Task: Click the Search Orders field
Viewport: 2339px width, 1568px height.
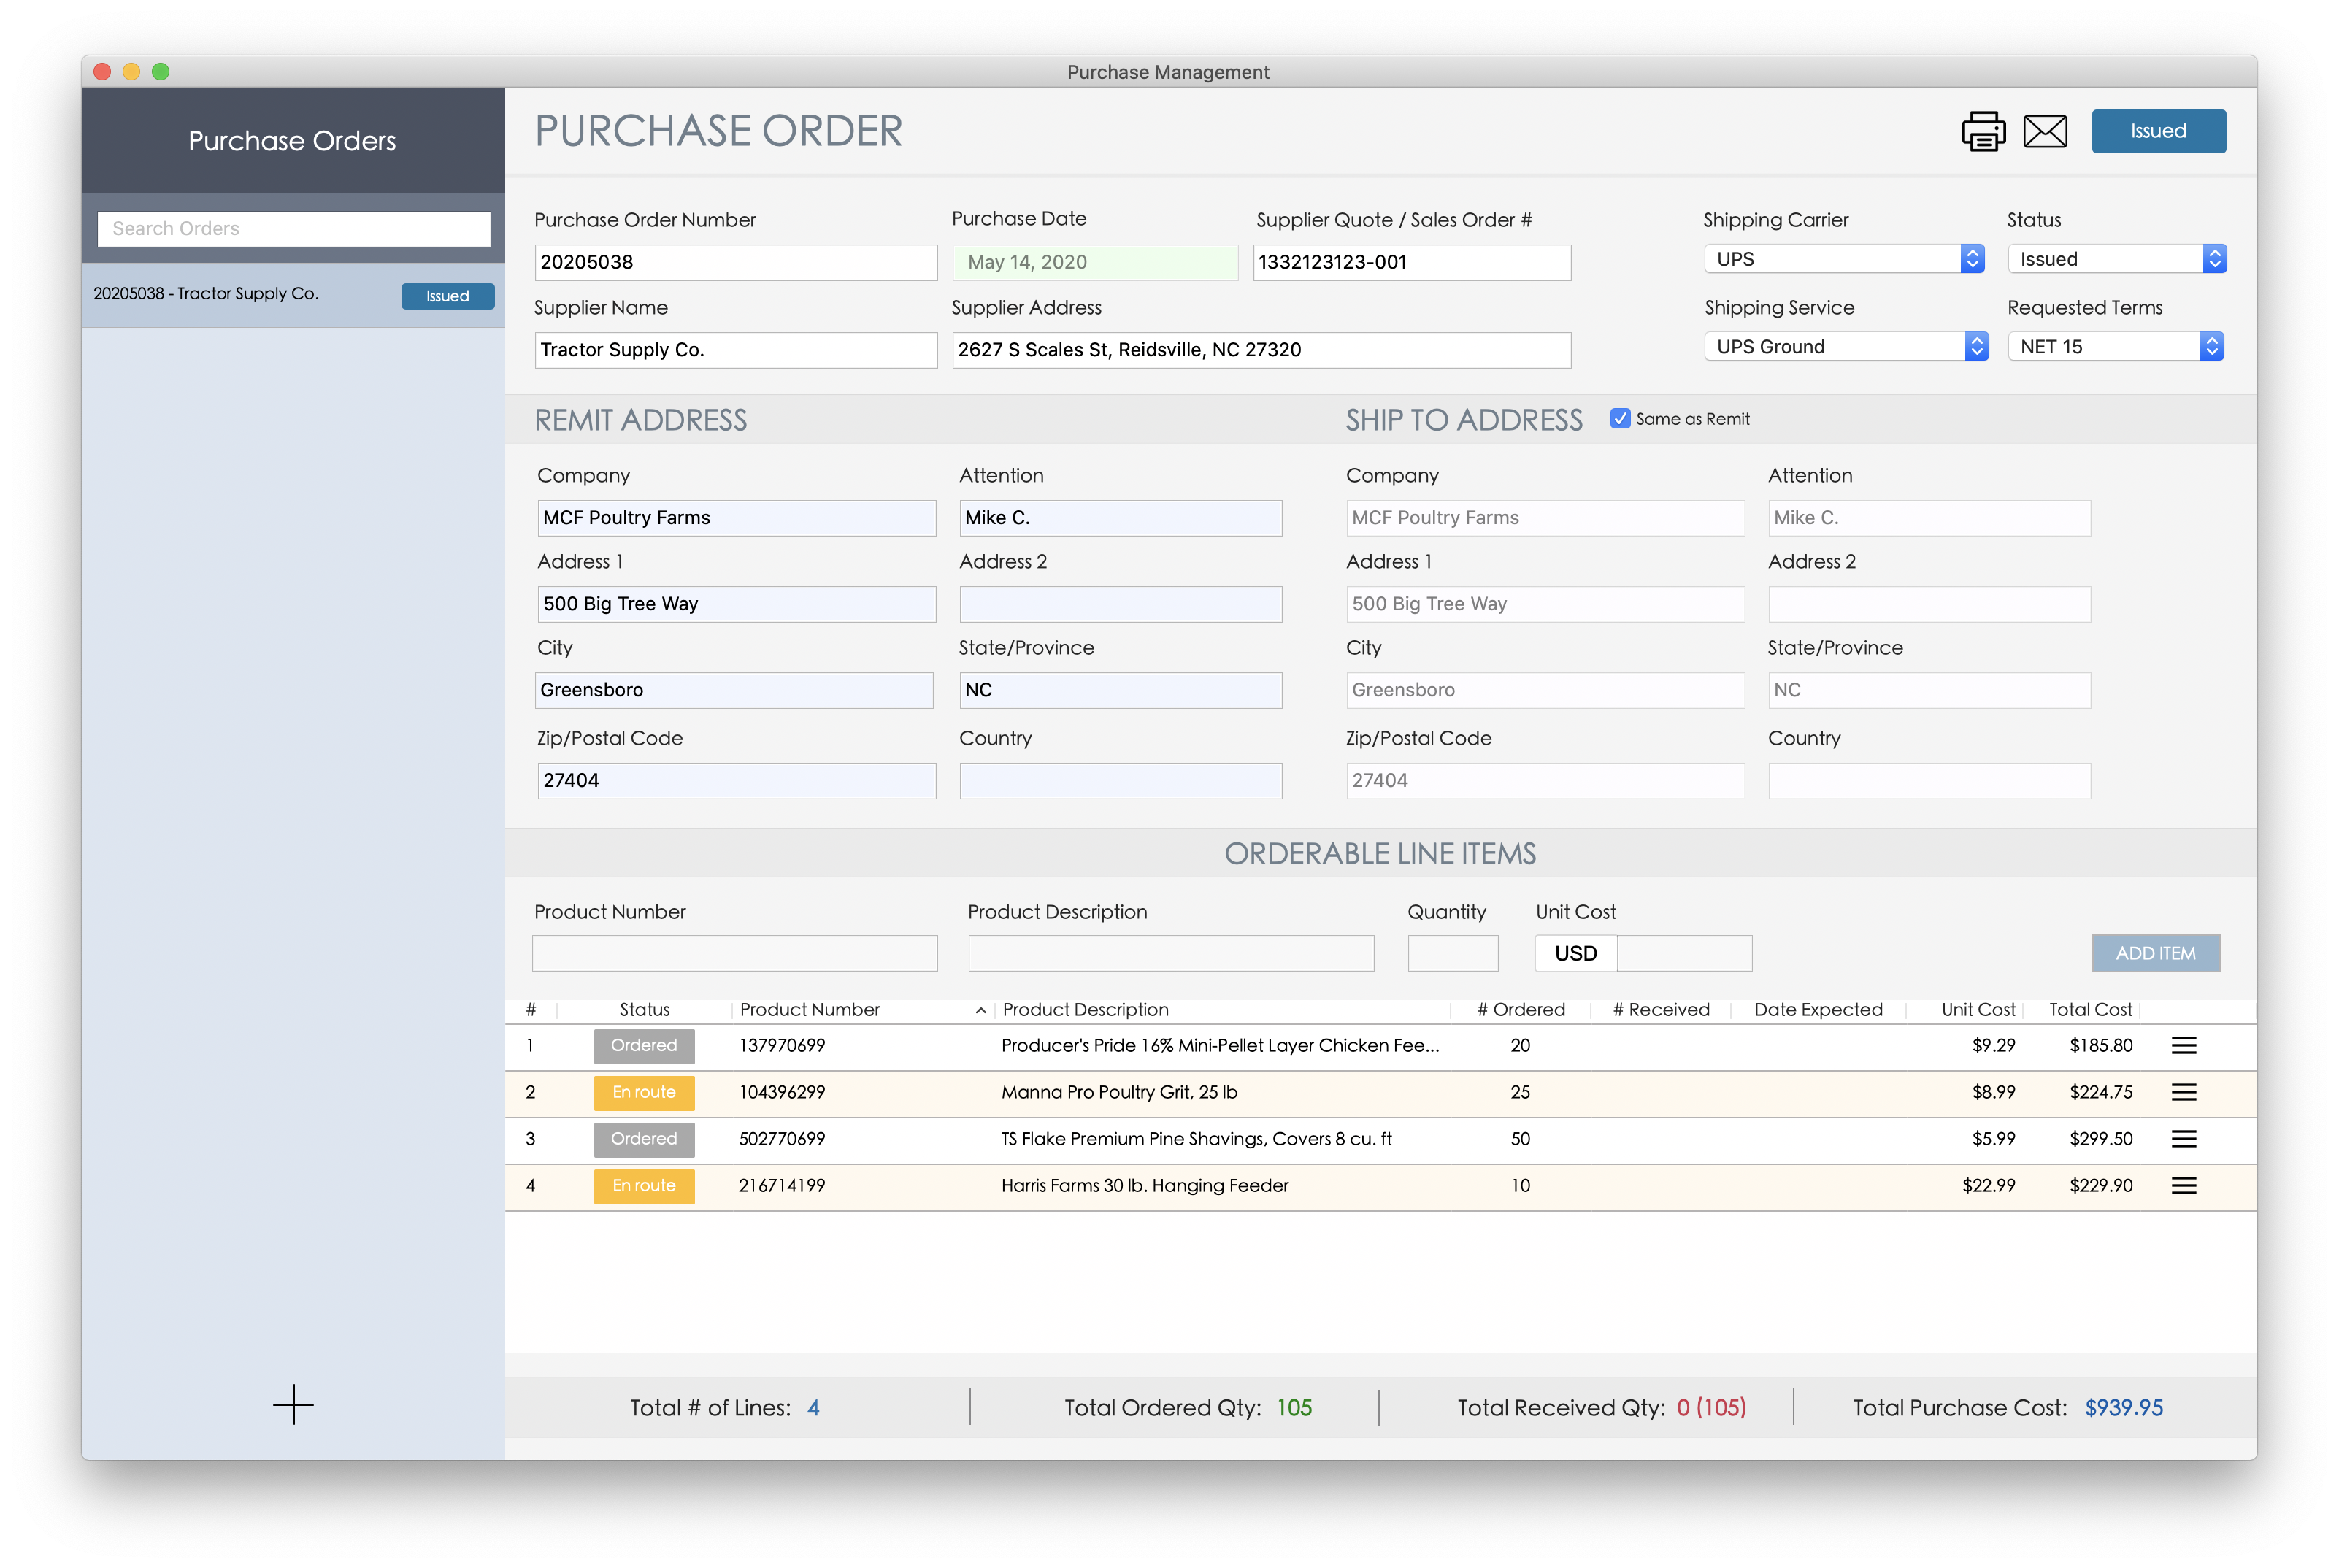Action: [293, 229]
